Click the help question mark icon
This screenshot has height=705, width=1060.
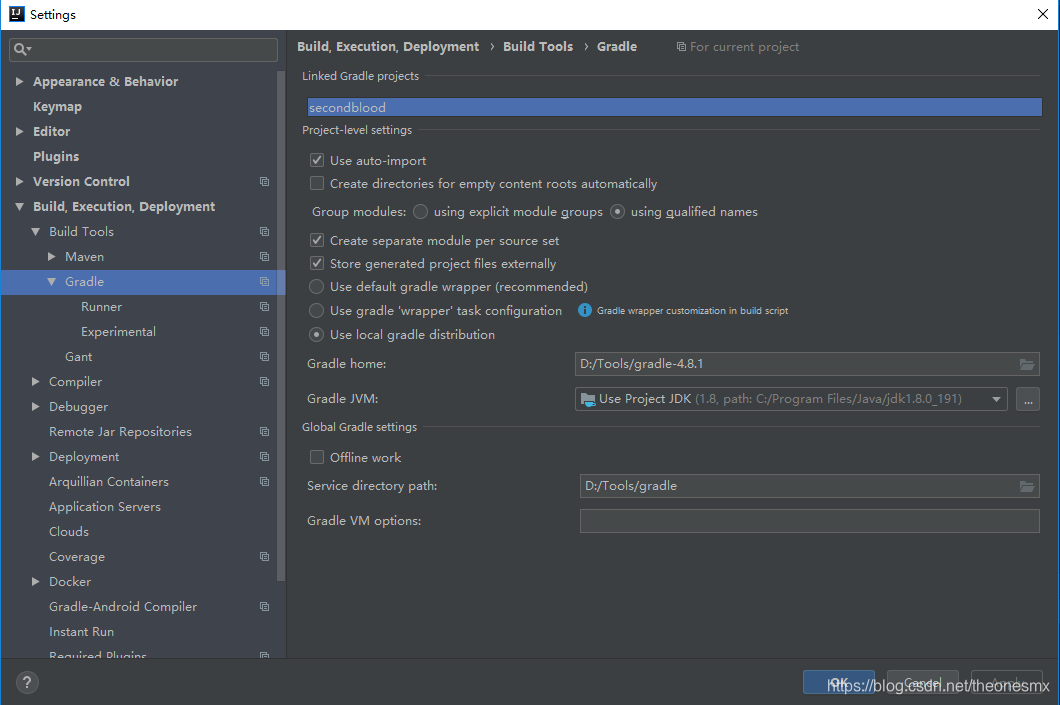(x=27, y=683)
